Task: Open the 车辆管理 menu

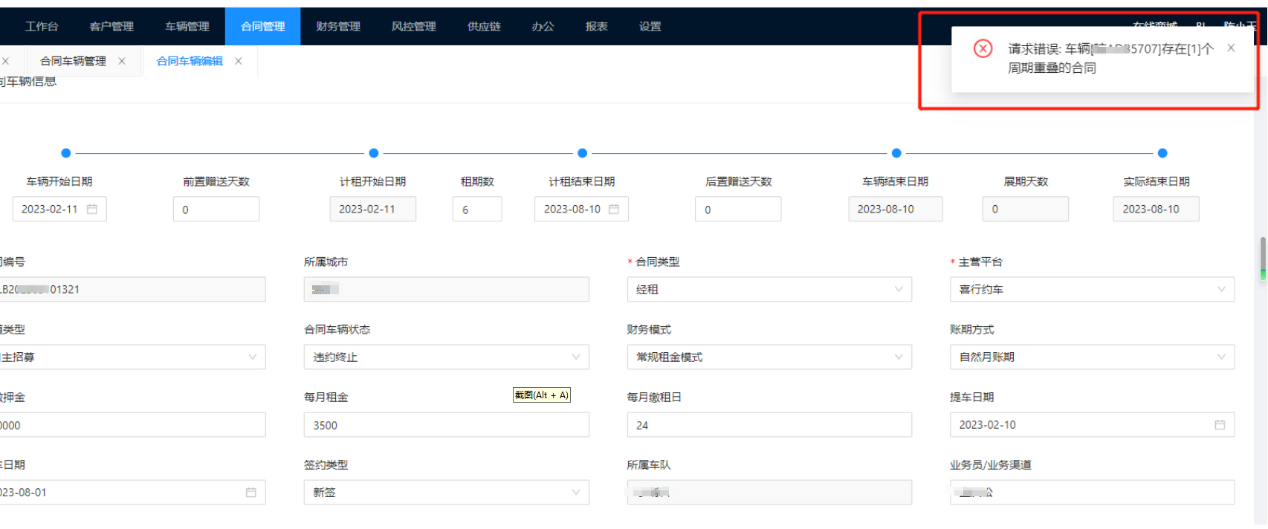Action: click(187, 27)
